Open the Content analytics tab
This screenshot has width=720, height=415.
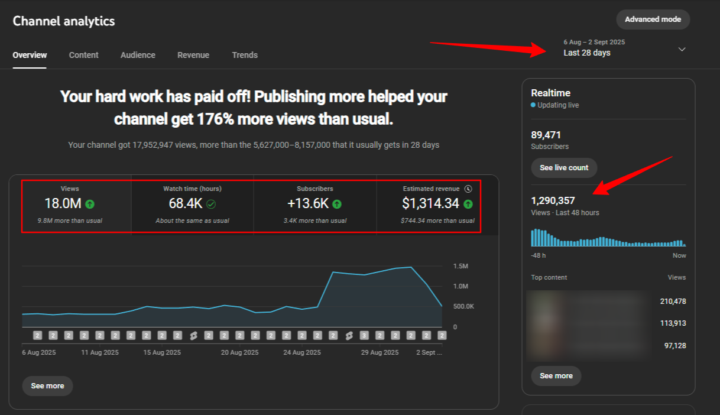[x=84, y=55]
